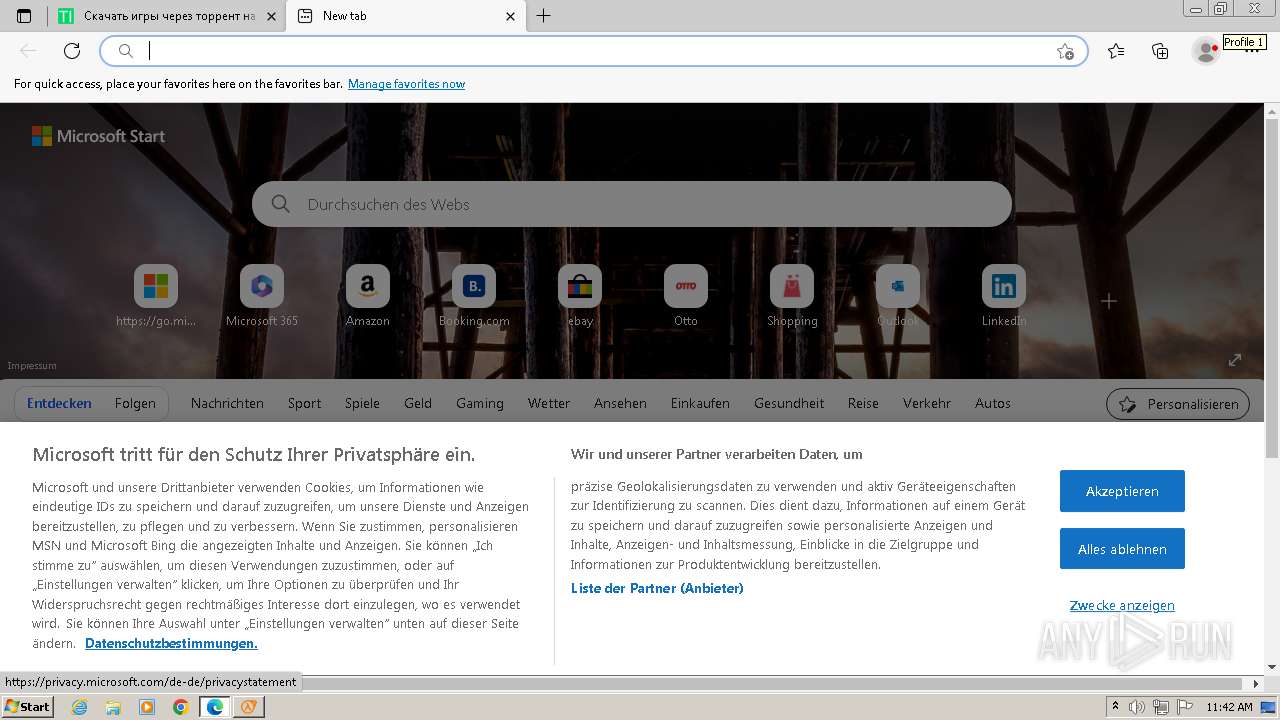Viewport: 1280px width, 720px height.
Task: Click the Impressum link
Action: (x=32, y=366)
